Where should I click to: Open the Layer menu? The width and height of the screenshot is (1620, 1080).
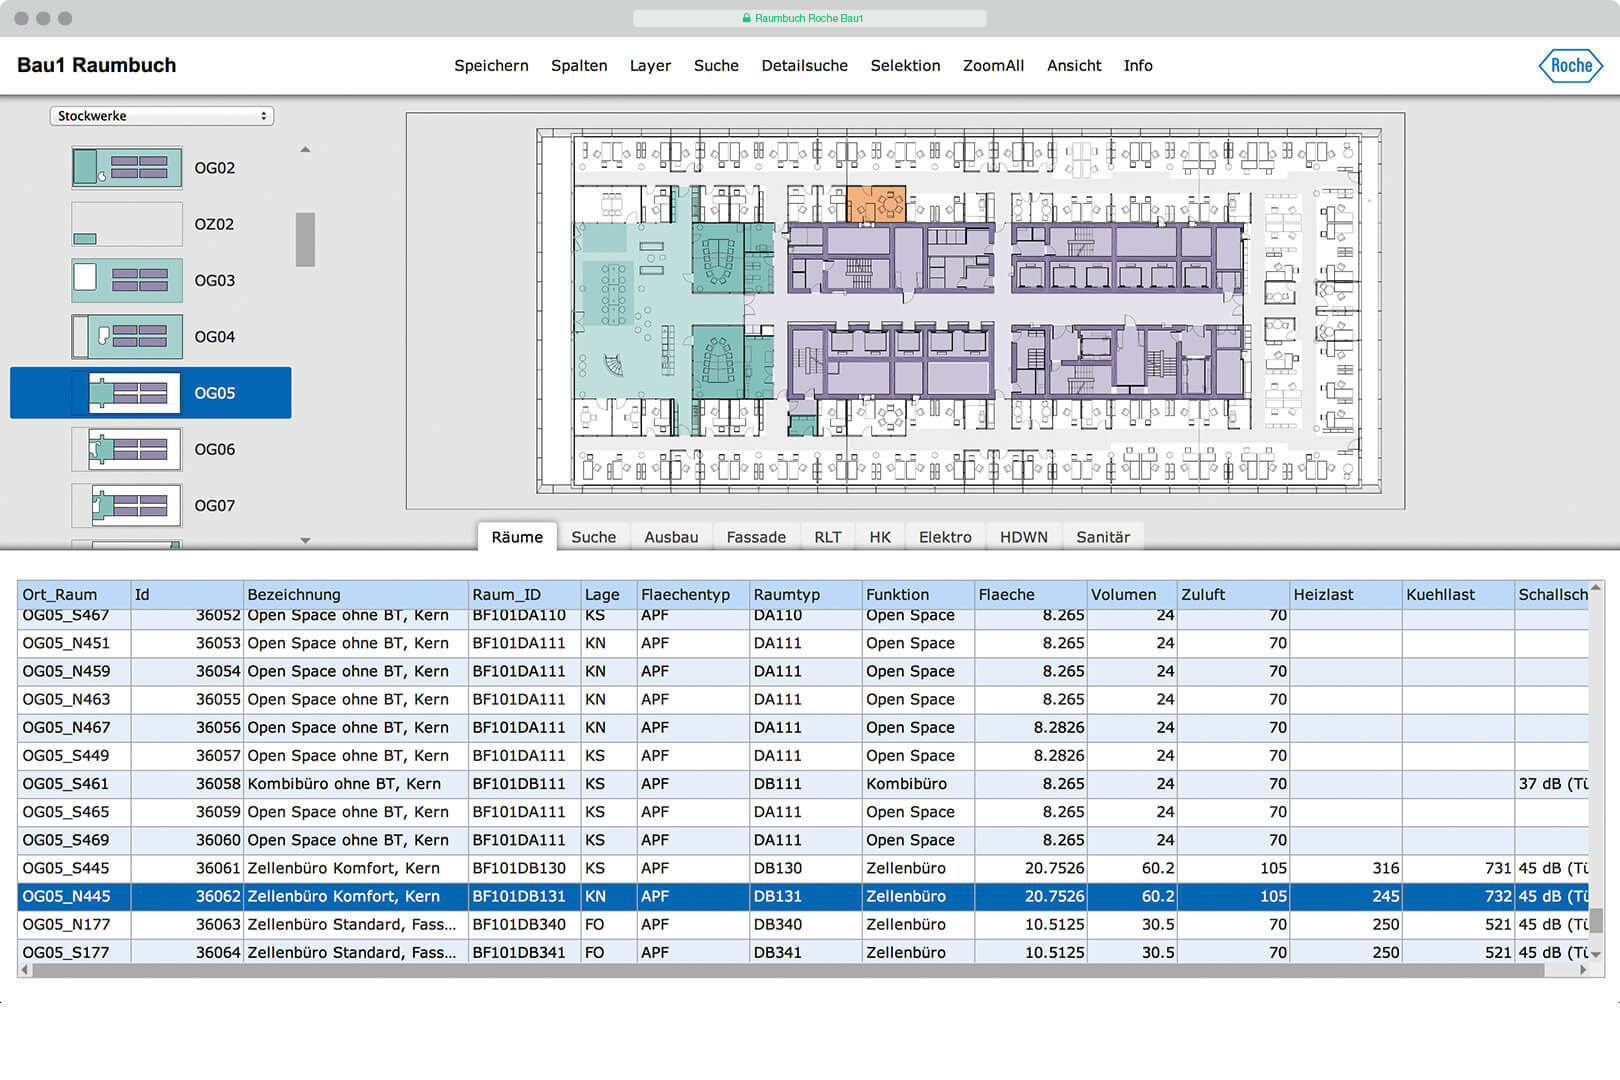click(650, 66)
